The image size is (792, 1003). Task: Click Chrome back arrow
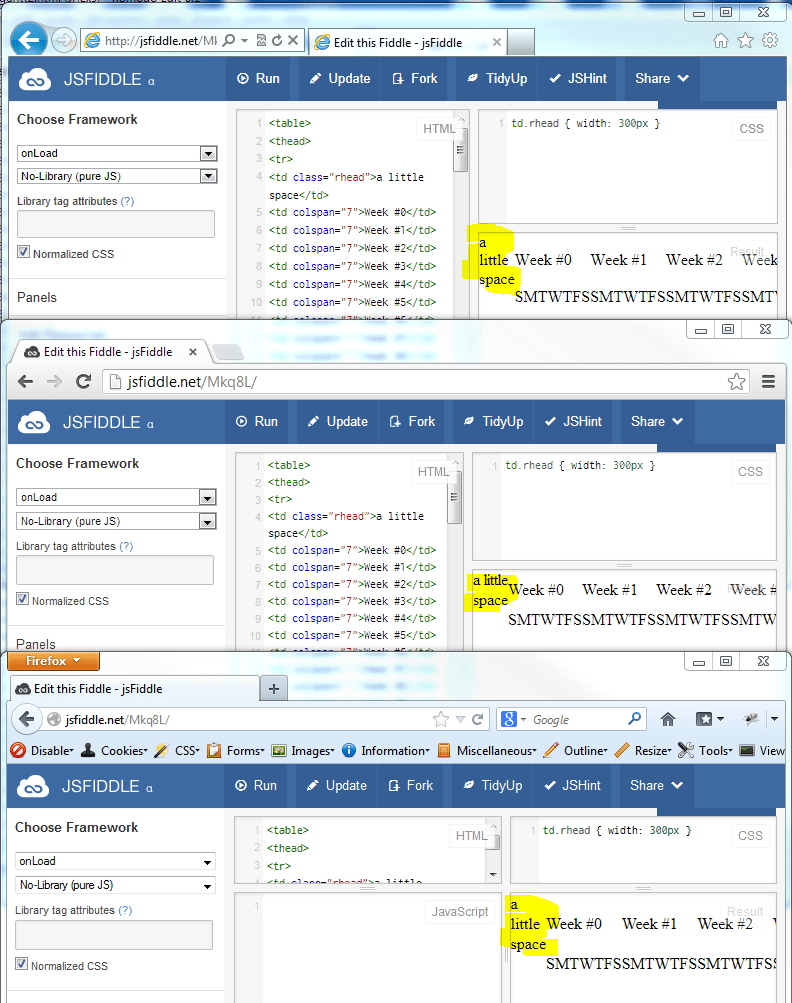click(x=25, y=382)
